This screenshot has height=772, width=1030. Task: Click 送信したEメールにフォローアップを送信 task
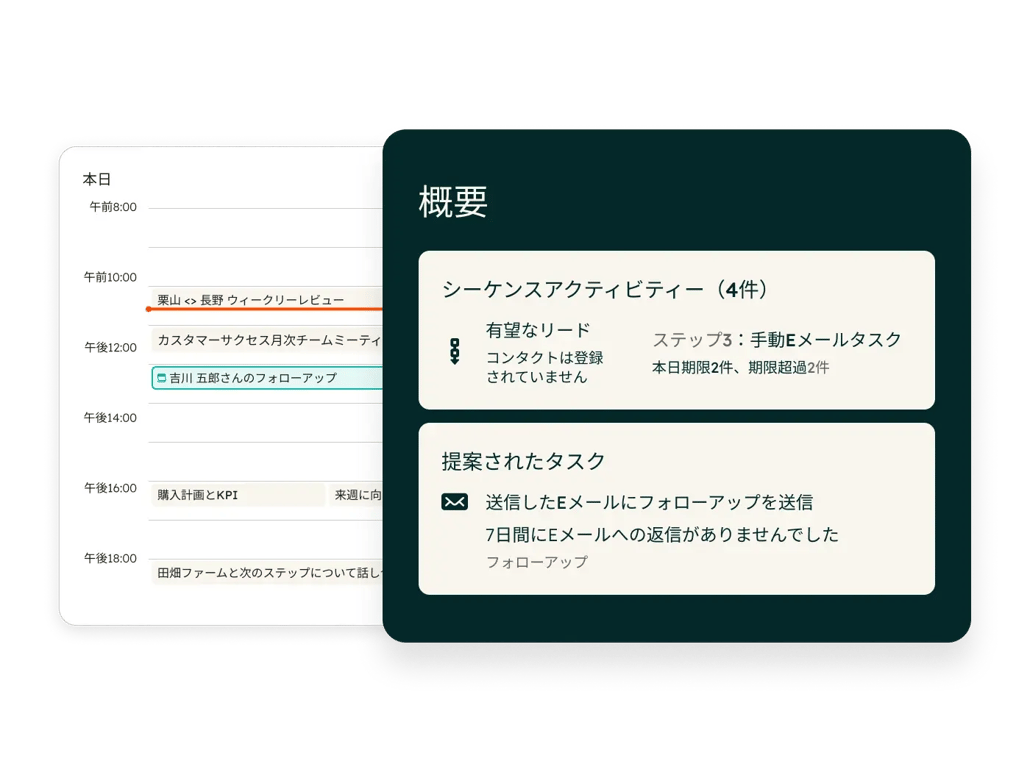(x=649, y=502)
